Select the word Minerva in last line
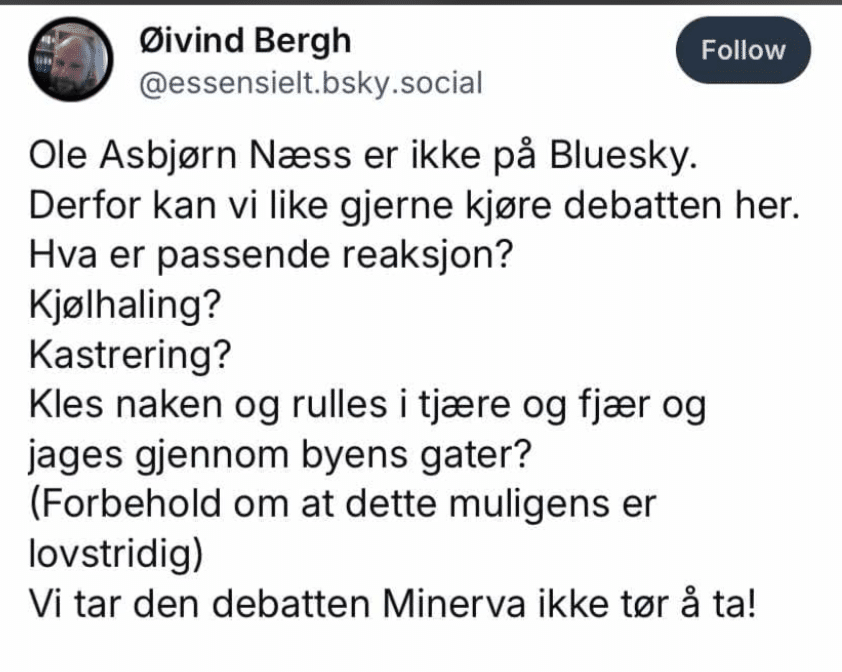 pos(454,604)
